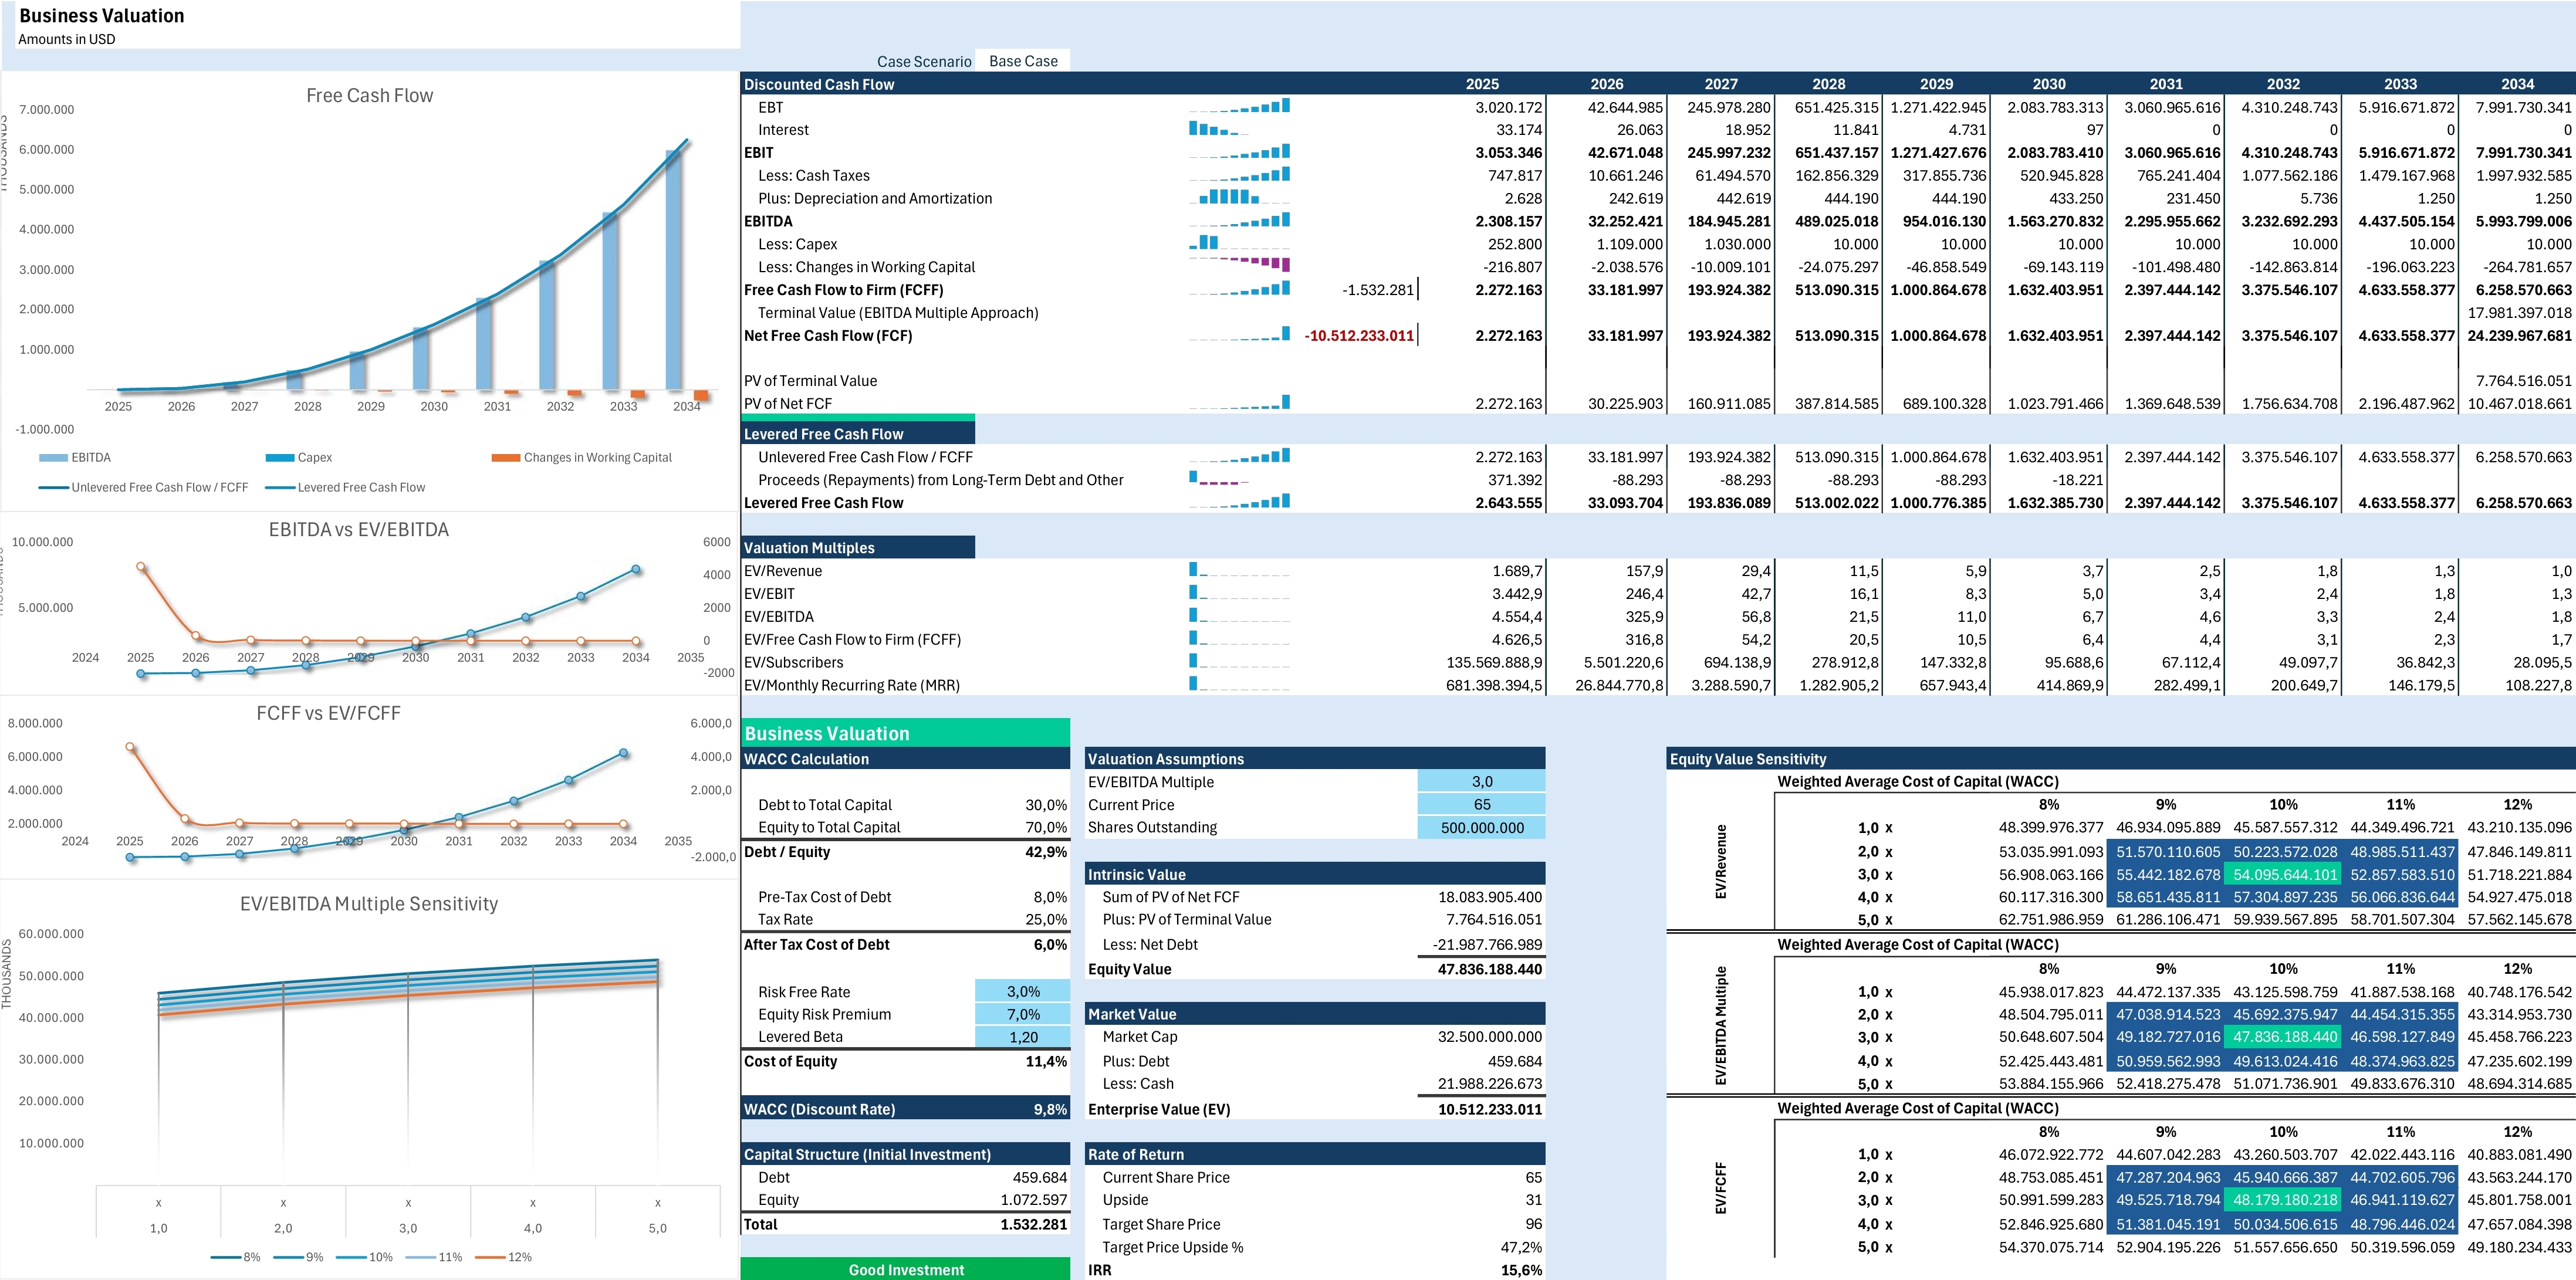Click the 10% legend entry in sensitivity chart
Viewport: 2576px width, 1280px height.
point(365,1257)
